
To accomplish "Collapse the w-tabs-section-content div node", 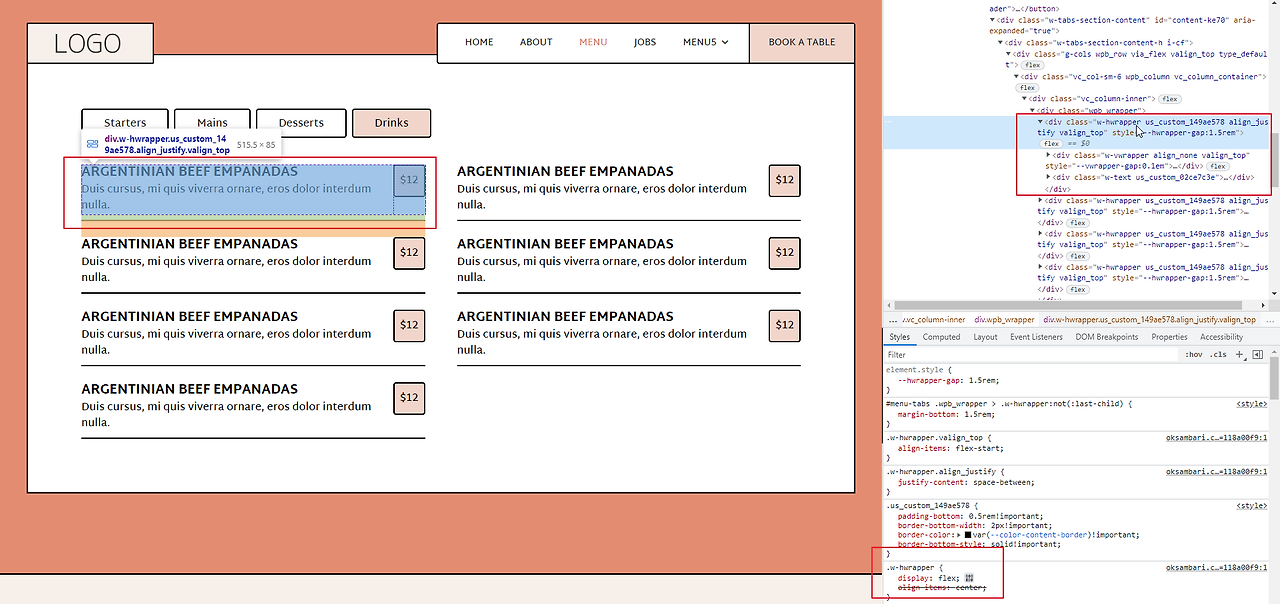I will [993, 20].
